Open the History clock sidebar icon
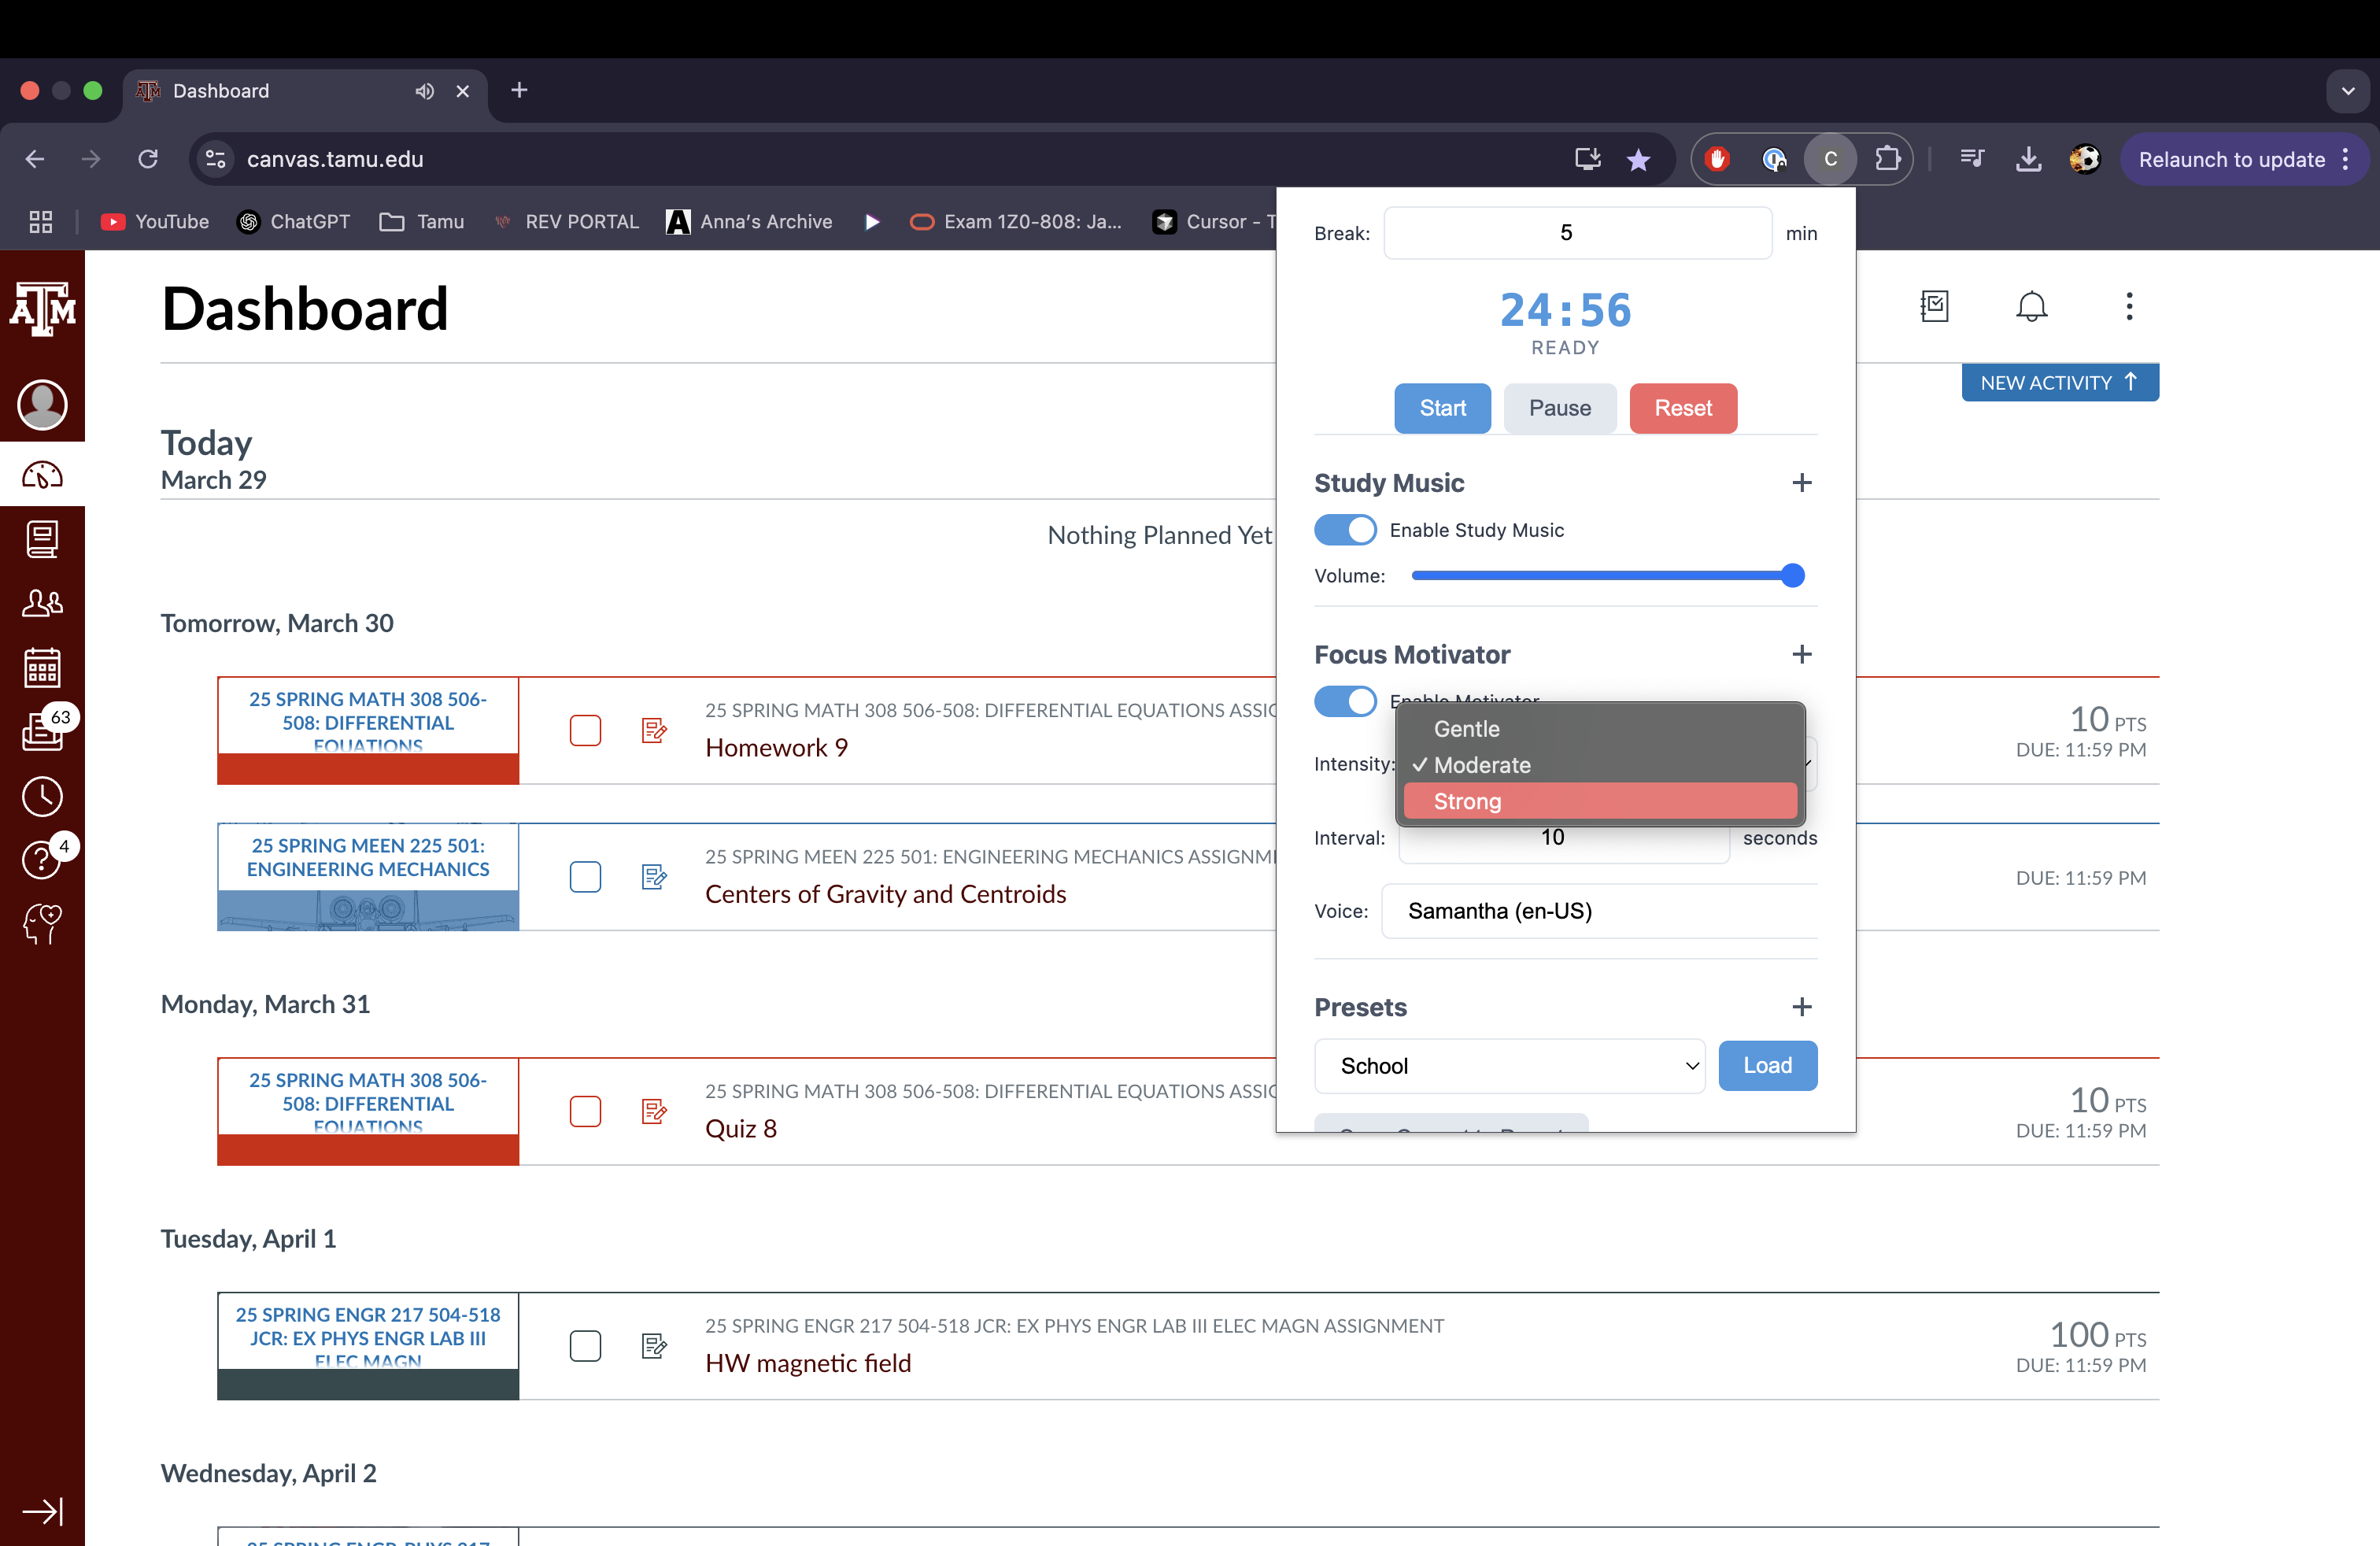2380x1546 pixels. click(42, 796)
